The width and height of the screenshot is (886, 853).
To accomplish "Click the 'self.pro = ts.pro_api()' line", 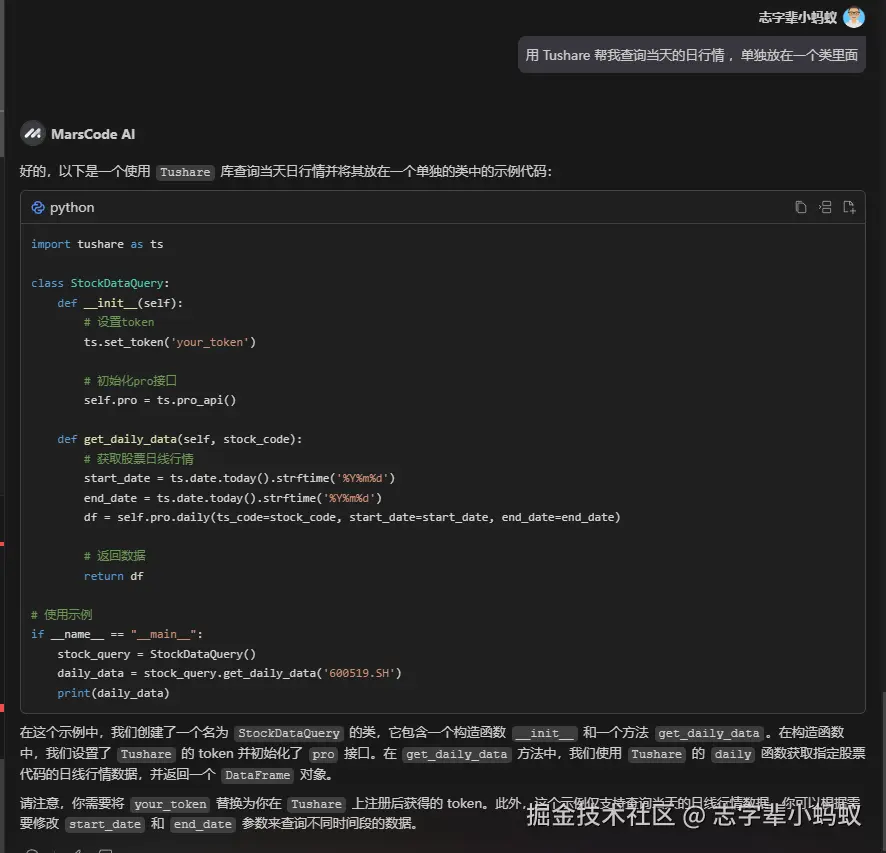I will pyautogui.click(x=160, y=400).
